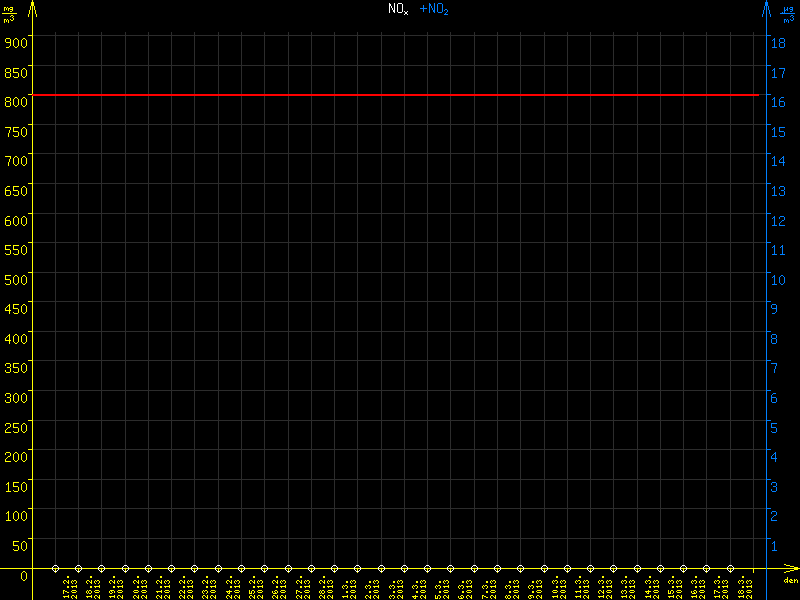This screenshot has height=600, width=800.
Task: Click the red horizontal limit line
Action: [400, 95]
